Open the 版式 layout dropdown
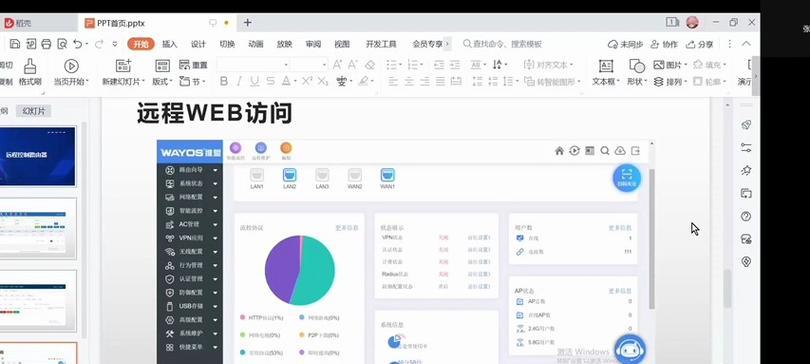This screenshot has height=364, width=810. [x=162, y=82]
